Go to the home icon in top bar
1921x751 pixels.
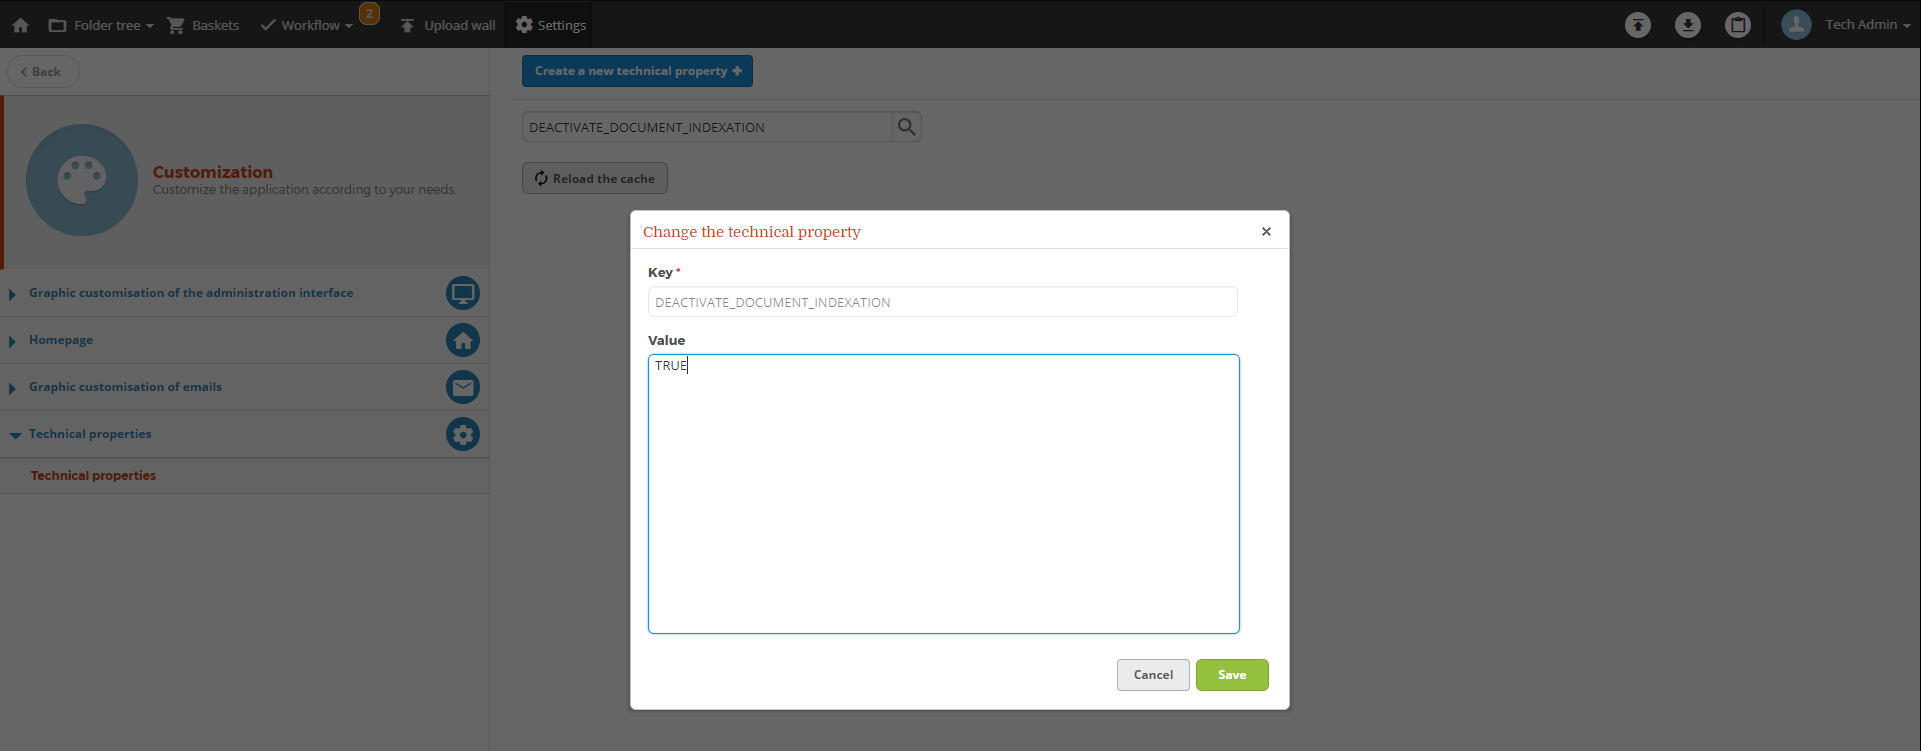tap(20, 25)
